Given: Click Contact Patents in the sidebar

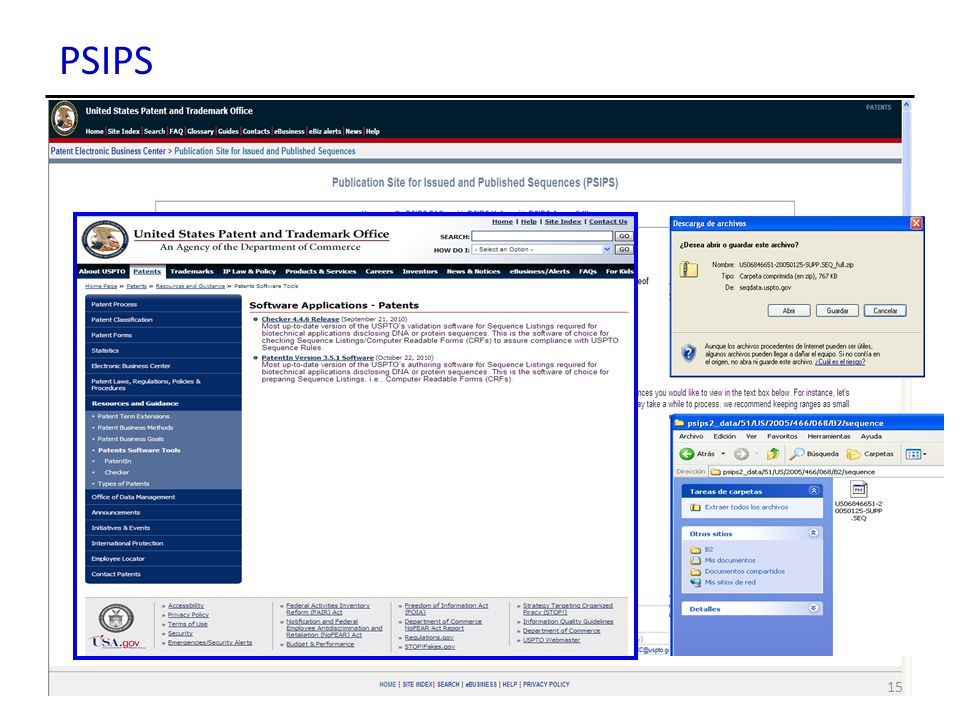Looking at the screenshot, I should click(163, 574).
